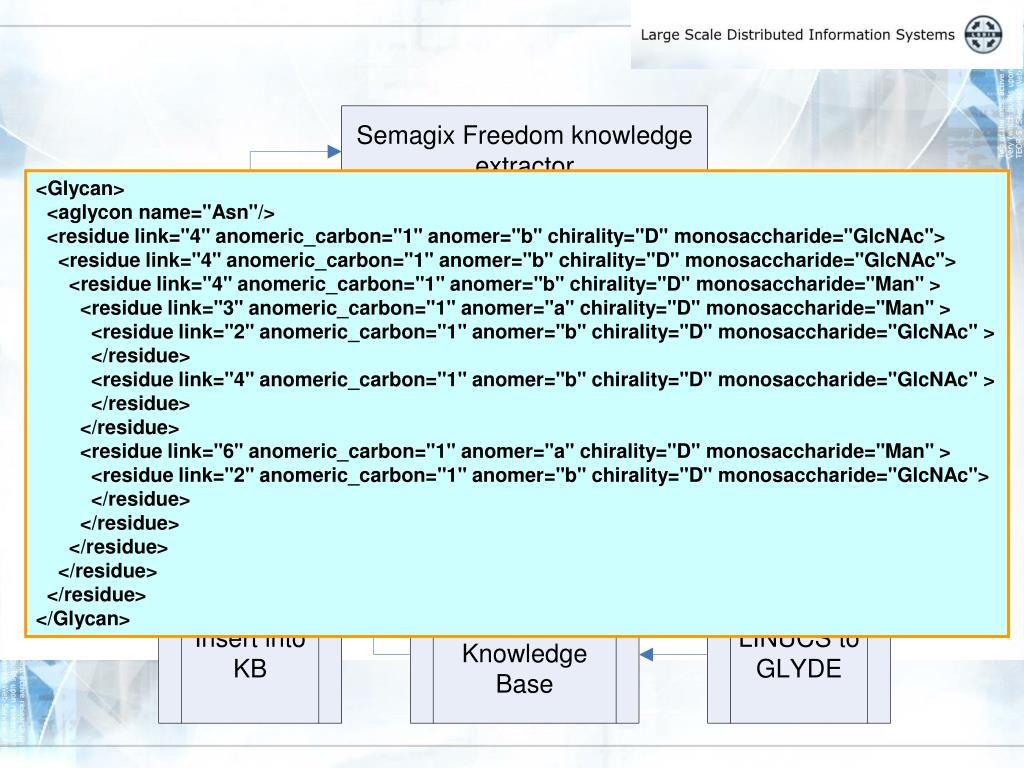Click the residue line with link="6" Man
Image resolution: width=1024 pixels, height=768 pixels.
click(x=515, y=451)
